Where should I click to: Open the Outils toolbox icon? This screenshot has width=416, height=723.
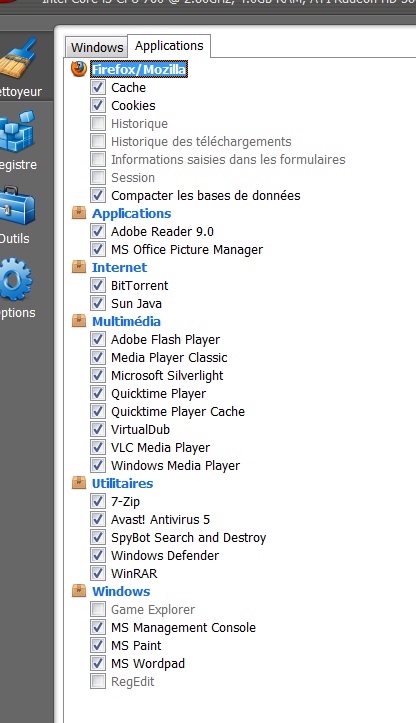[17, 206]
